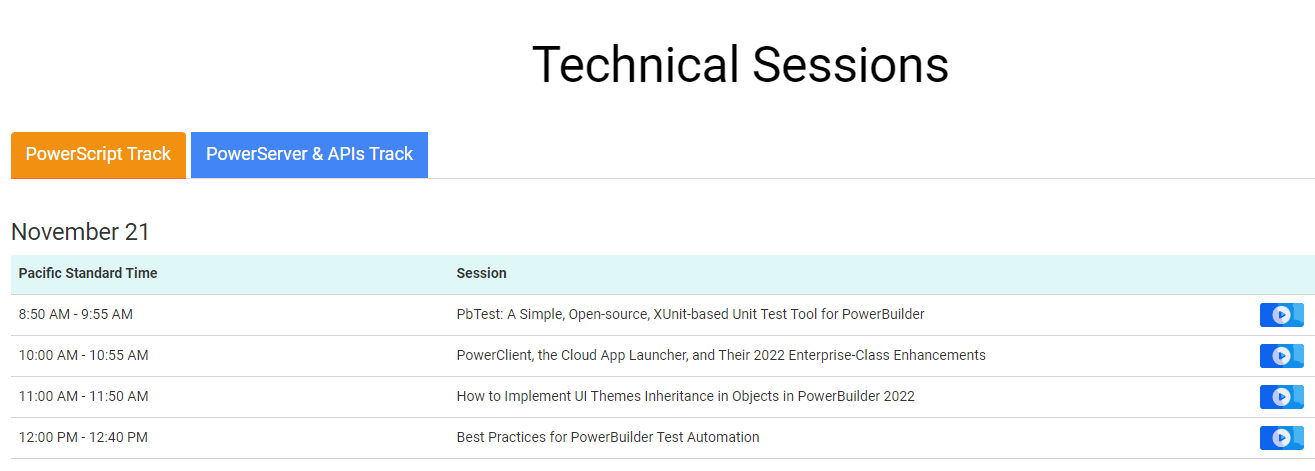This screenshot has height=471, width=1315.
Task: Click the November 21 date heading
Action: coord(80,232)
